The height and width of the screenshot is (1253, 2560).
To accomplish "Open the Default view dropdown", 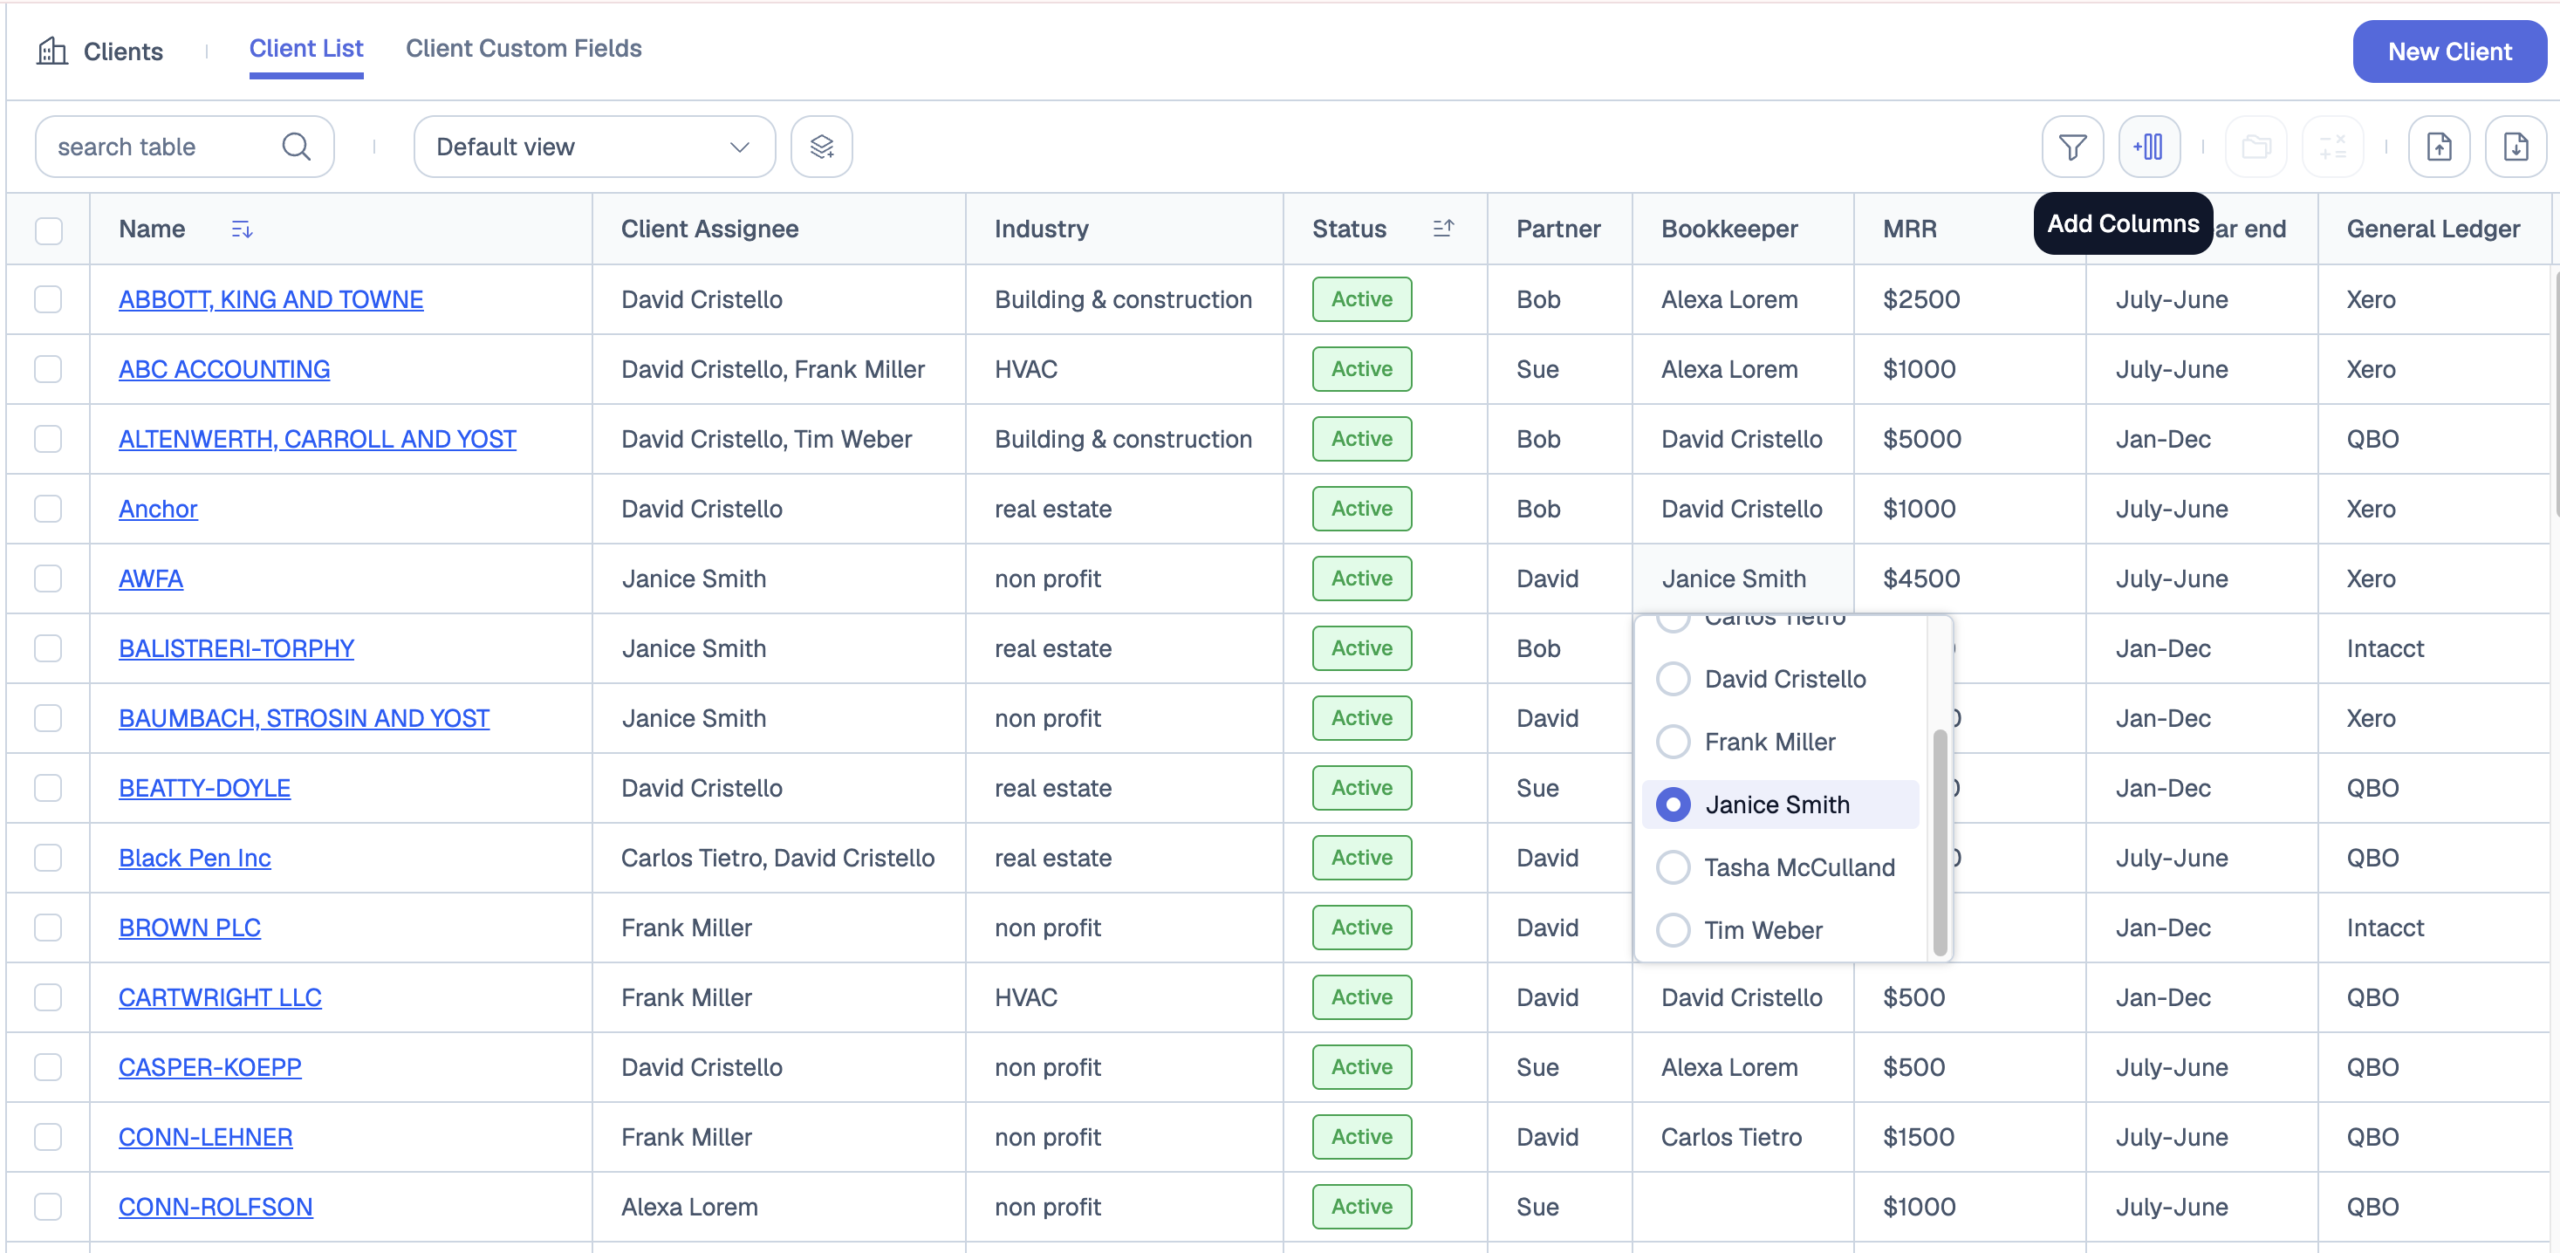I will 594,147.
